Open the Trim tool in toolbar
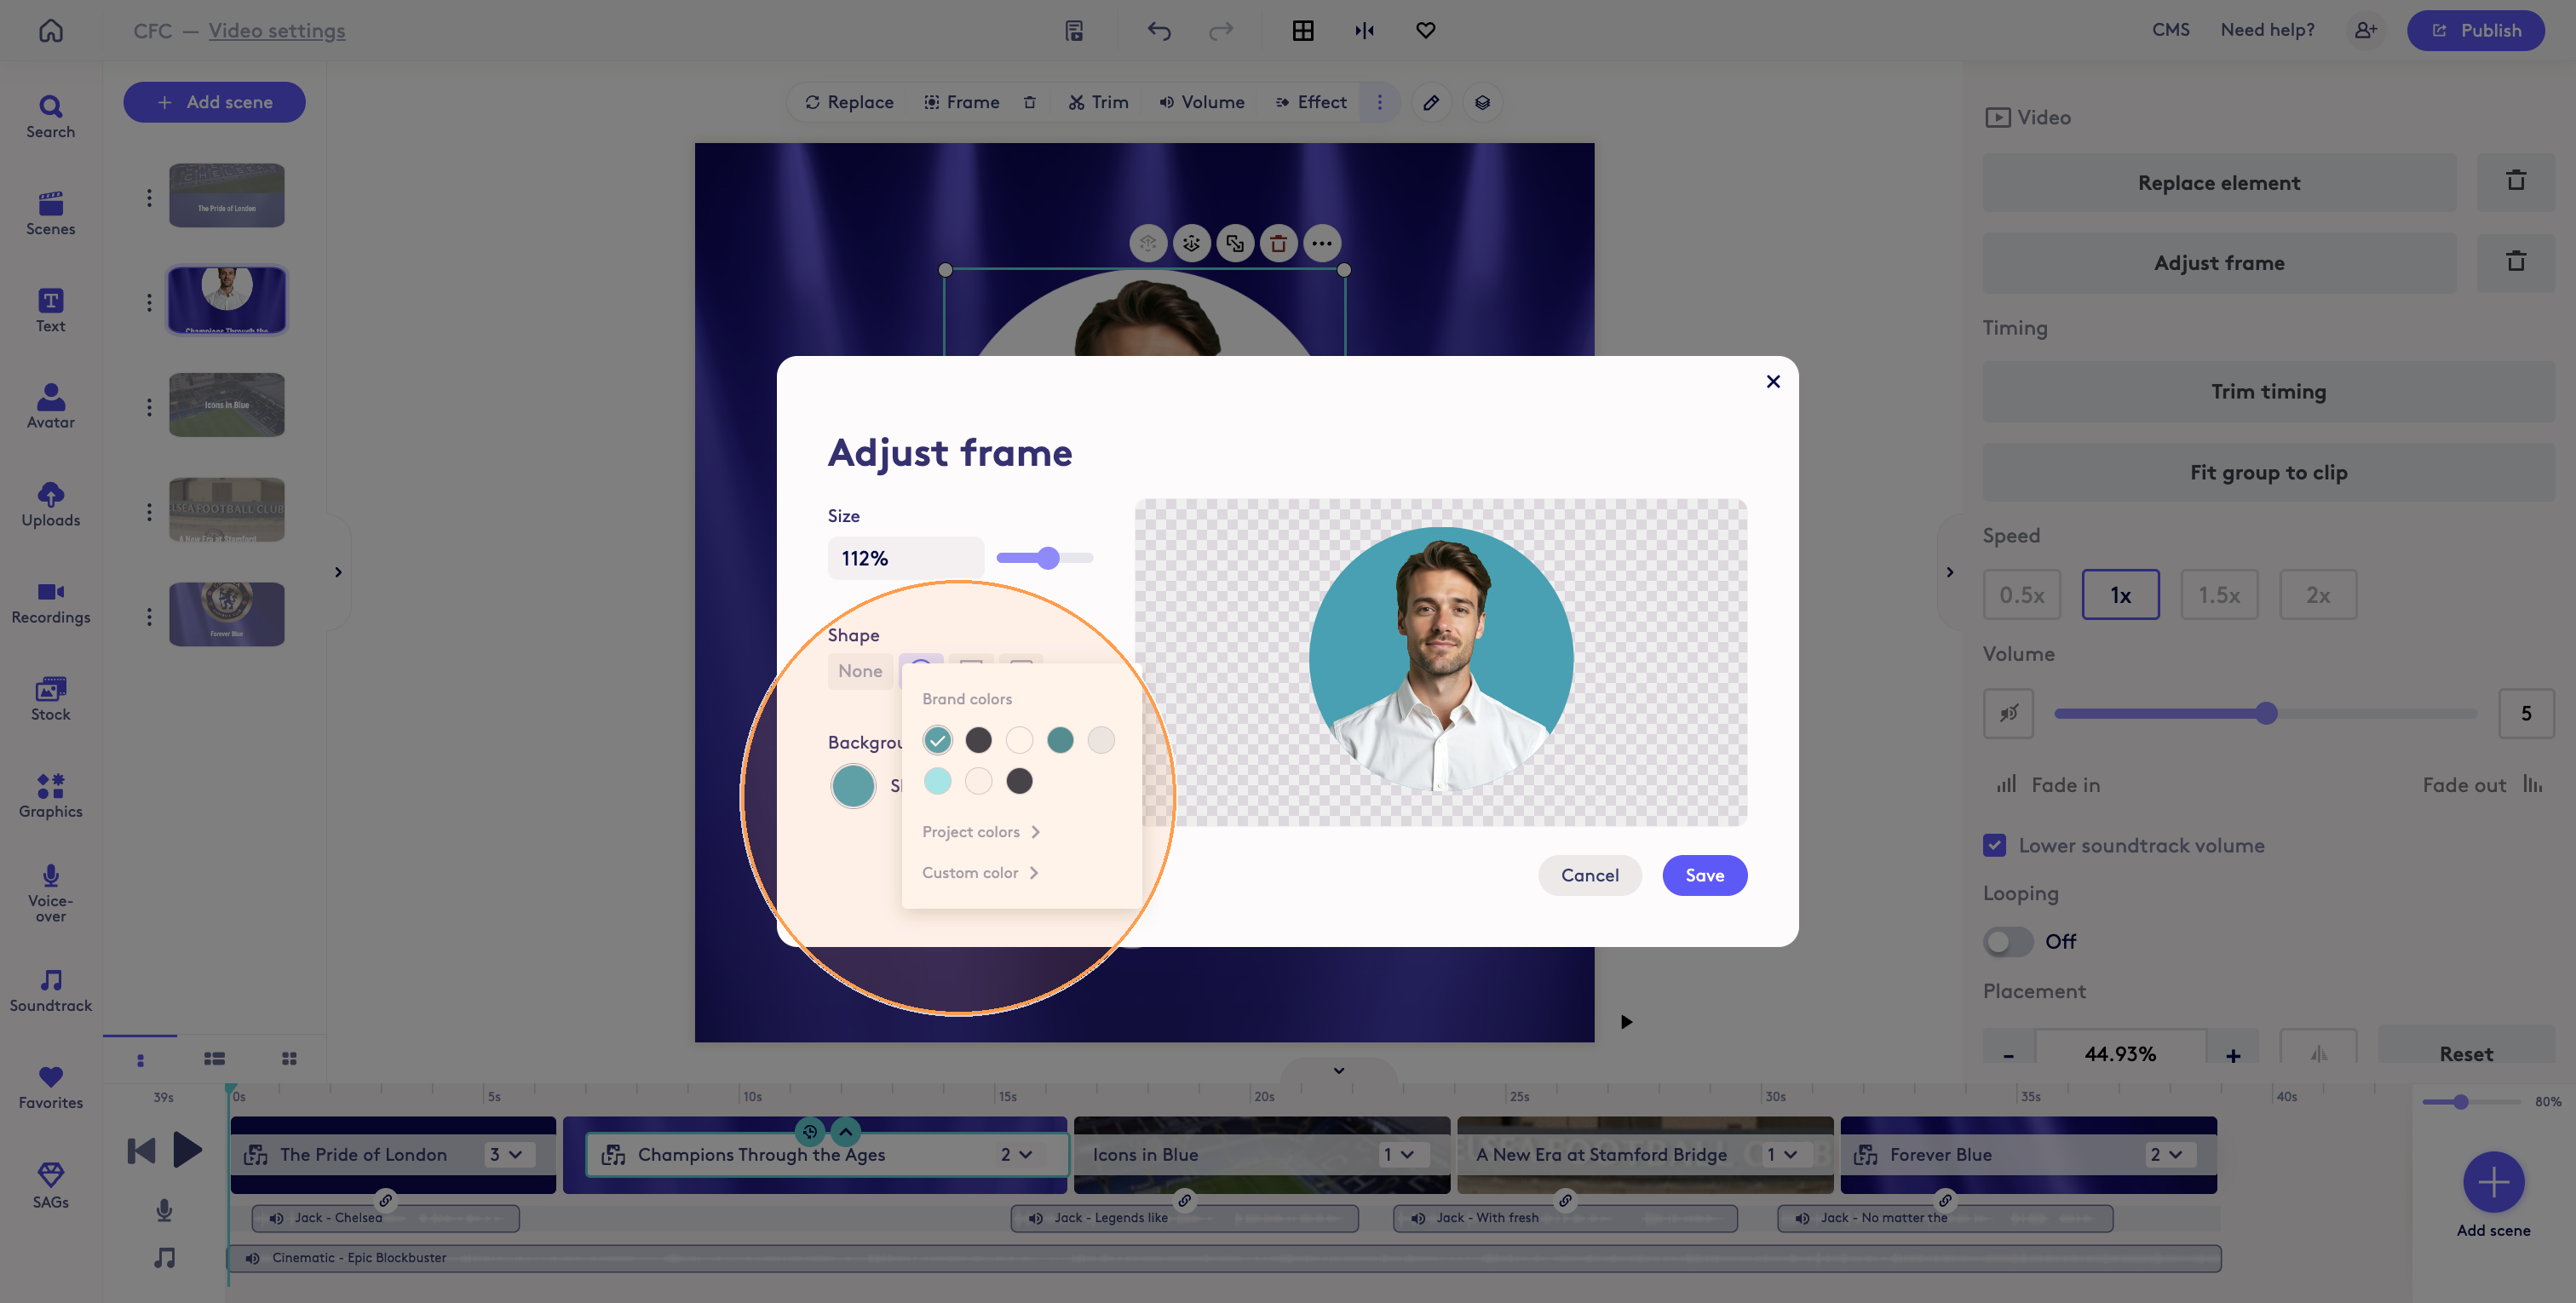The width and height of the screenshot is (2576, 1303). pyautogui.click(x=1098, y=102)
